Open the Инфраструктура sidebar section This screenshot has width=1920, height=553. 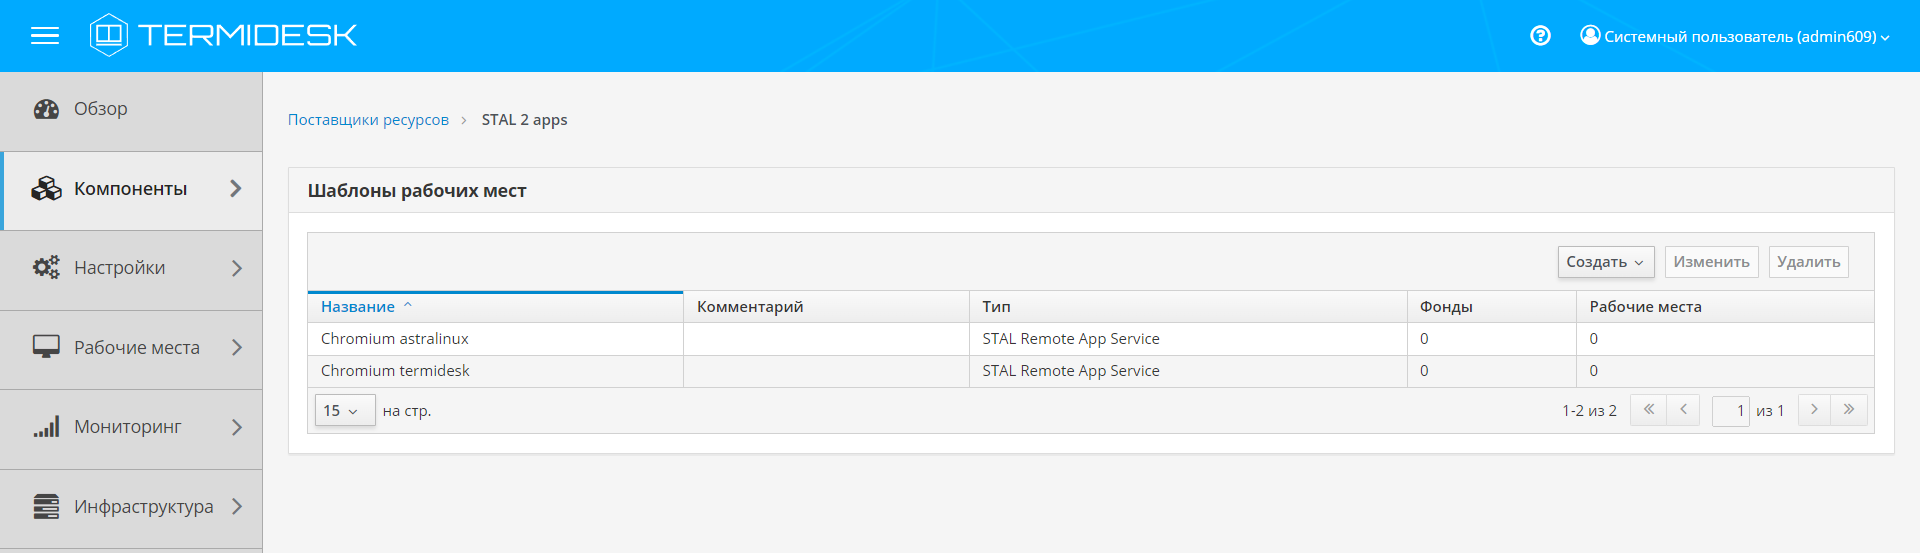tap(143, 507)
